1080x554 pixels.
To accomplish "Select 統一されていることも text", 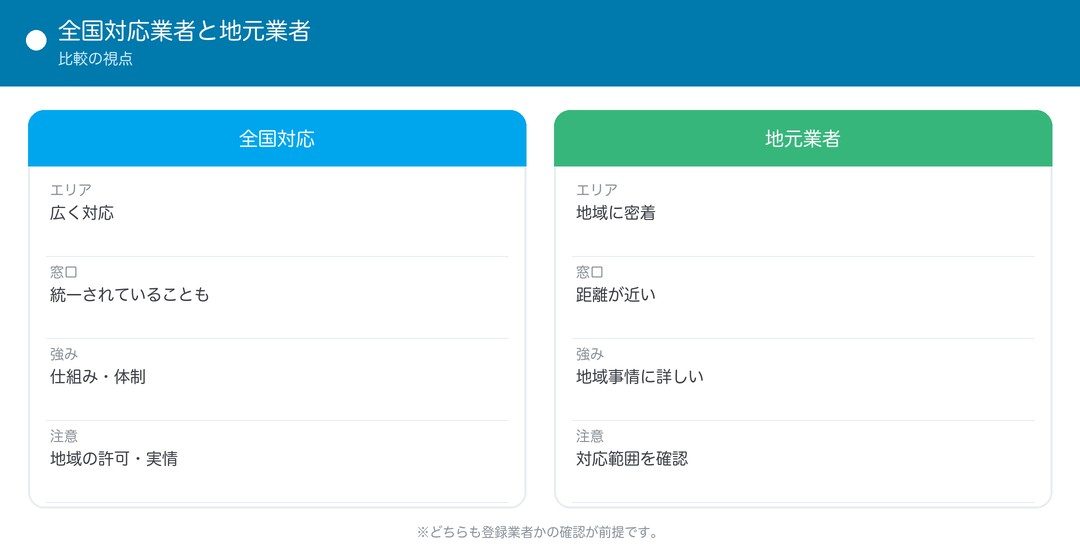I will [x=129, y=295].
